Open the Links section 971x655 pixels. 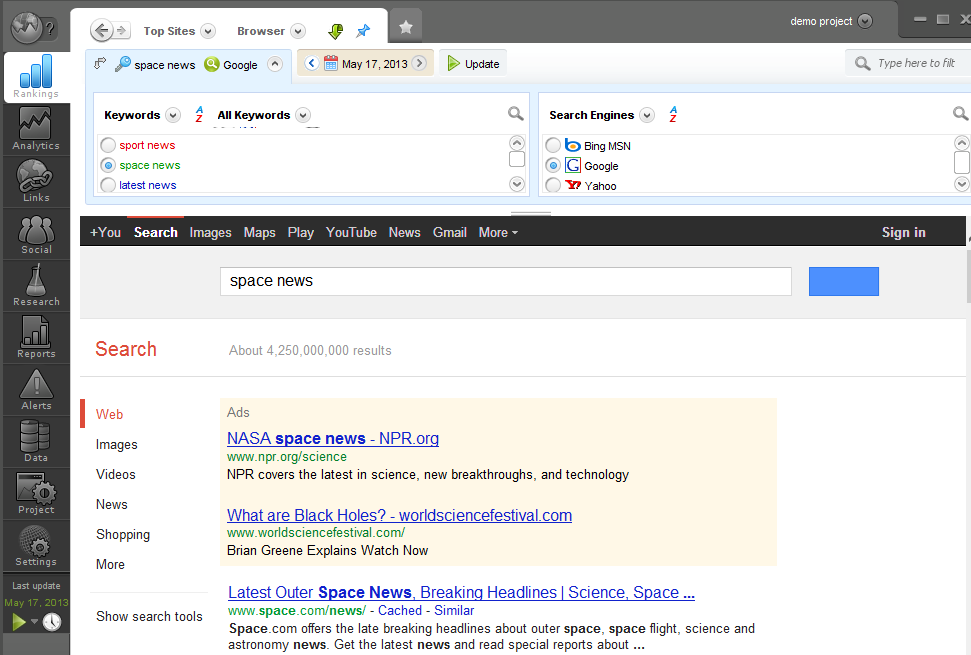[36, 181]
